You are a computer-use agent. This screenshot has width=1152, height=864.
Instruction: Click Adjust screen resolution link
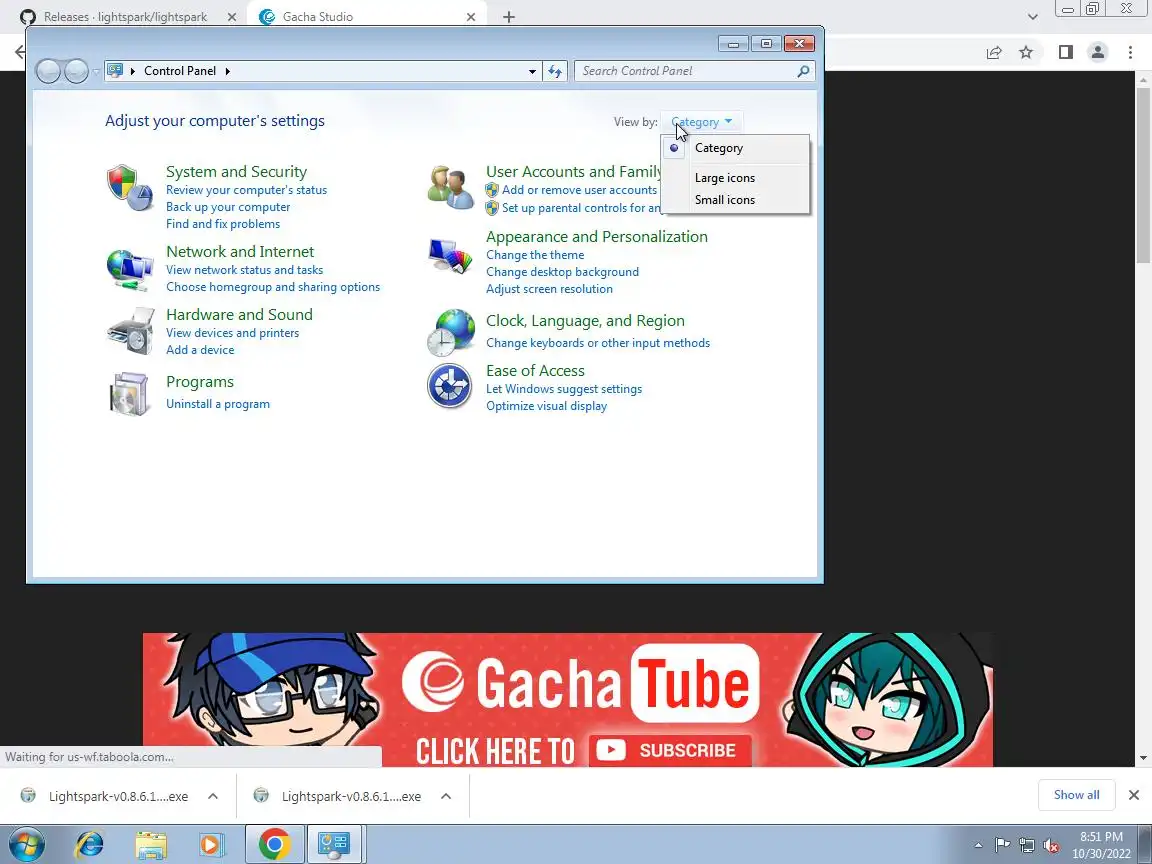pos(549,289)
